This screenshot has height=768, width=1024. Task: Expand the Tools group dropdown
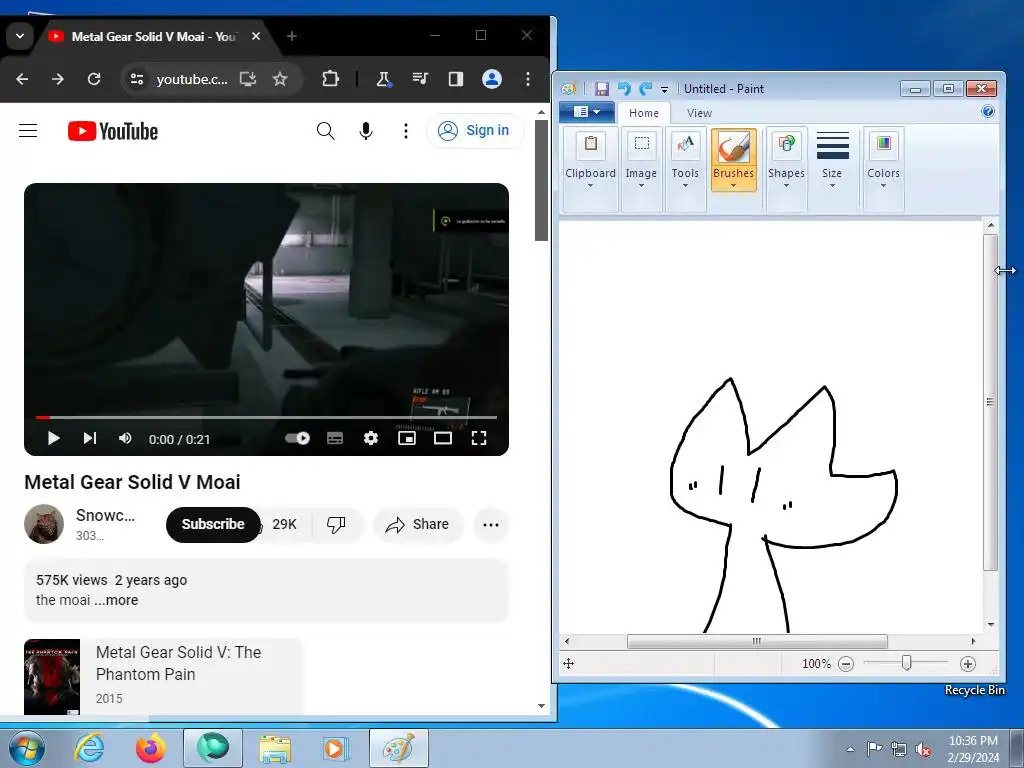coord(685,185)
